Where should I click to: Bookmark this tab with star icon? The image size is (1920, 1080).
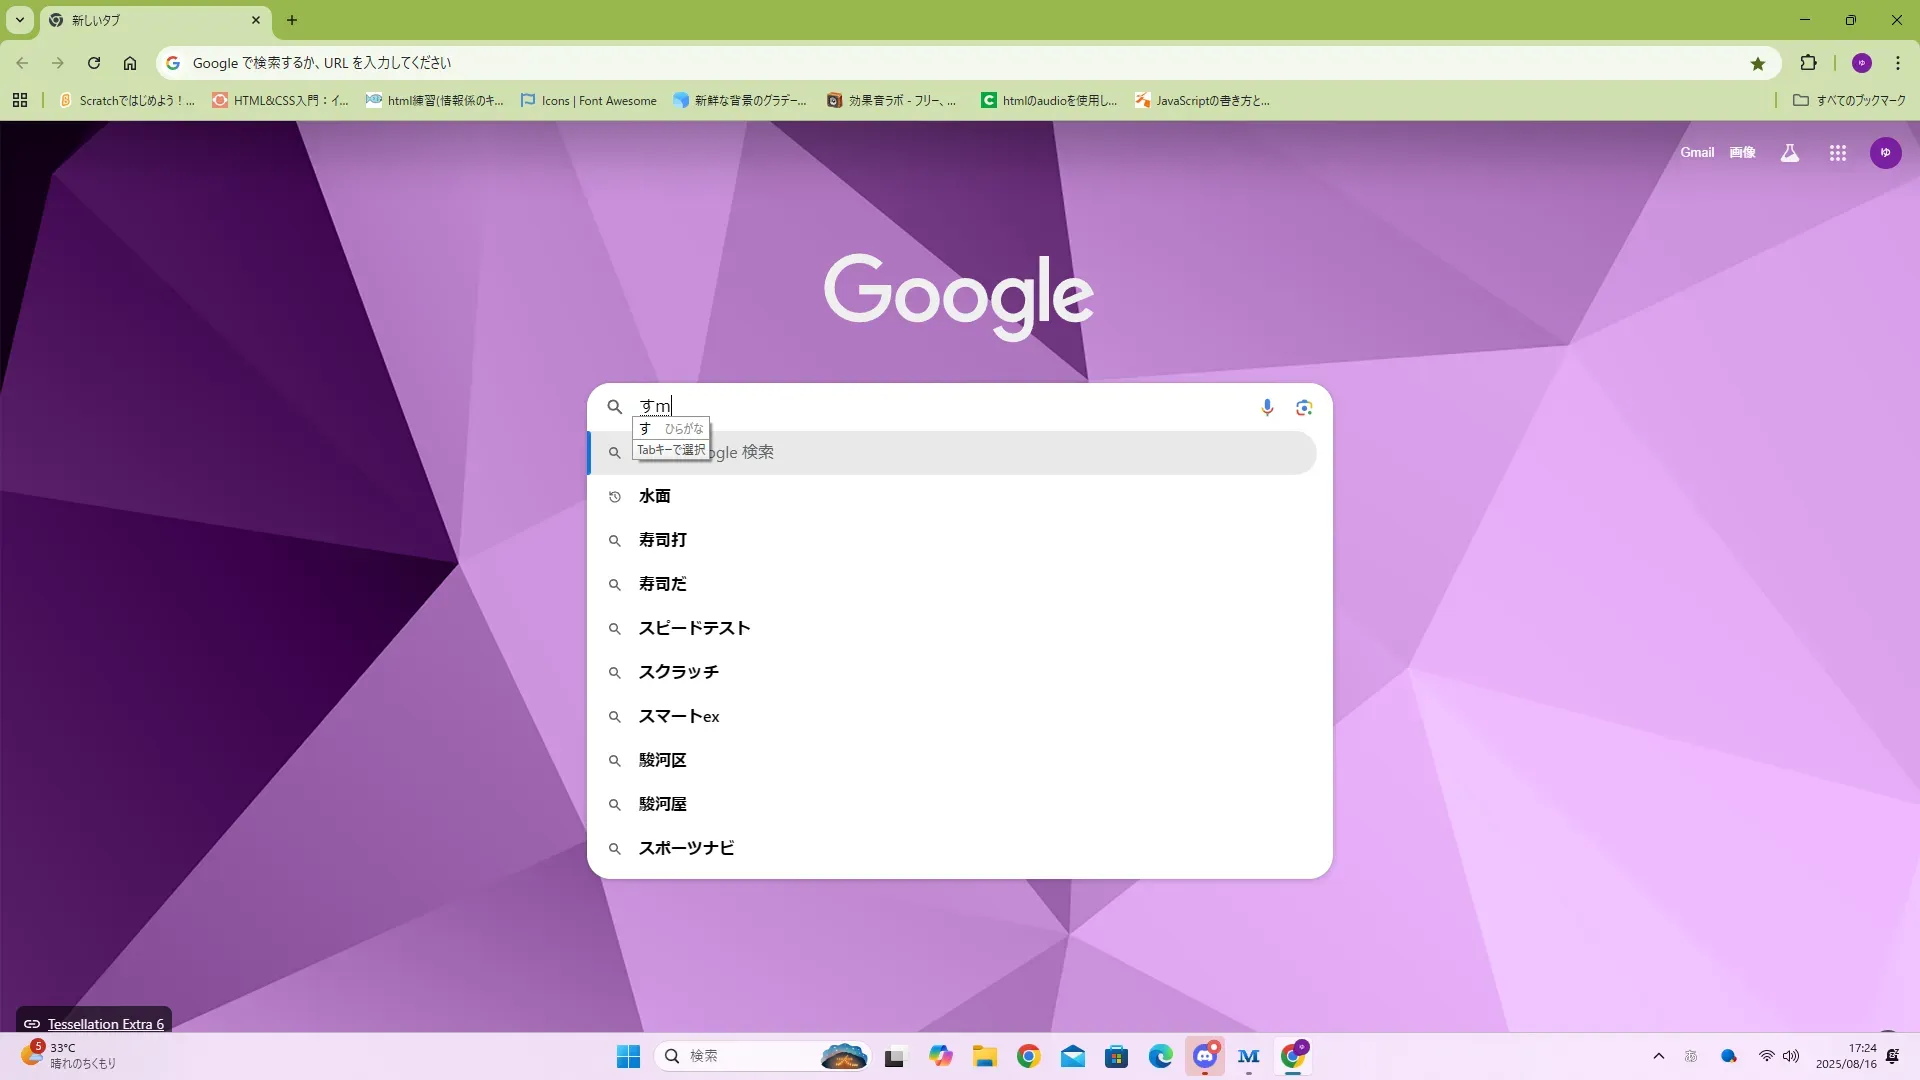[1758, 63]
